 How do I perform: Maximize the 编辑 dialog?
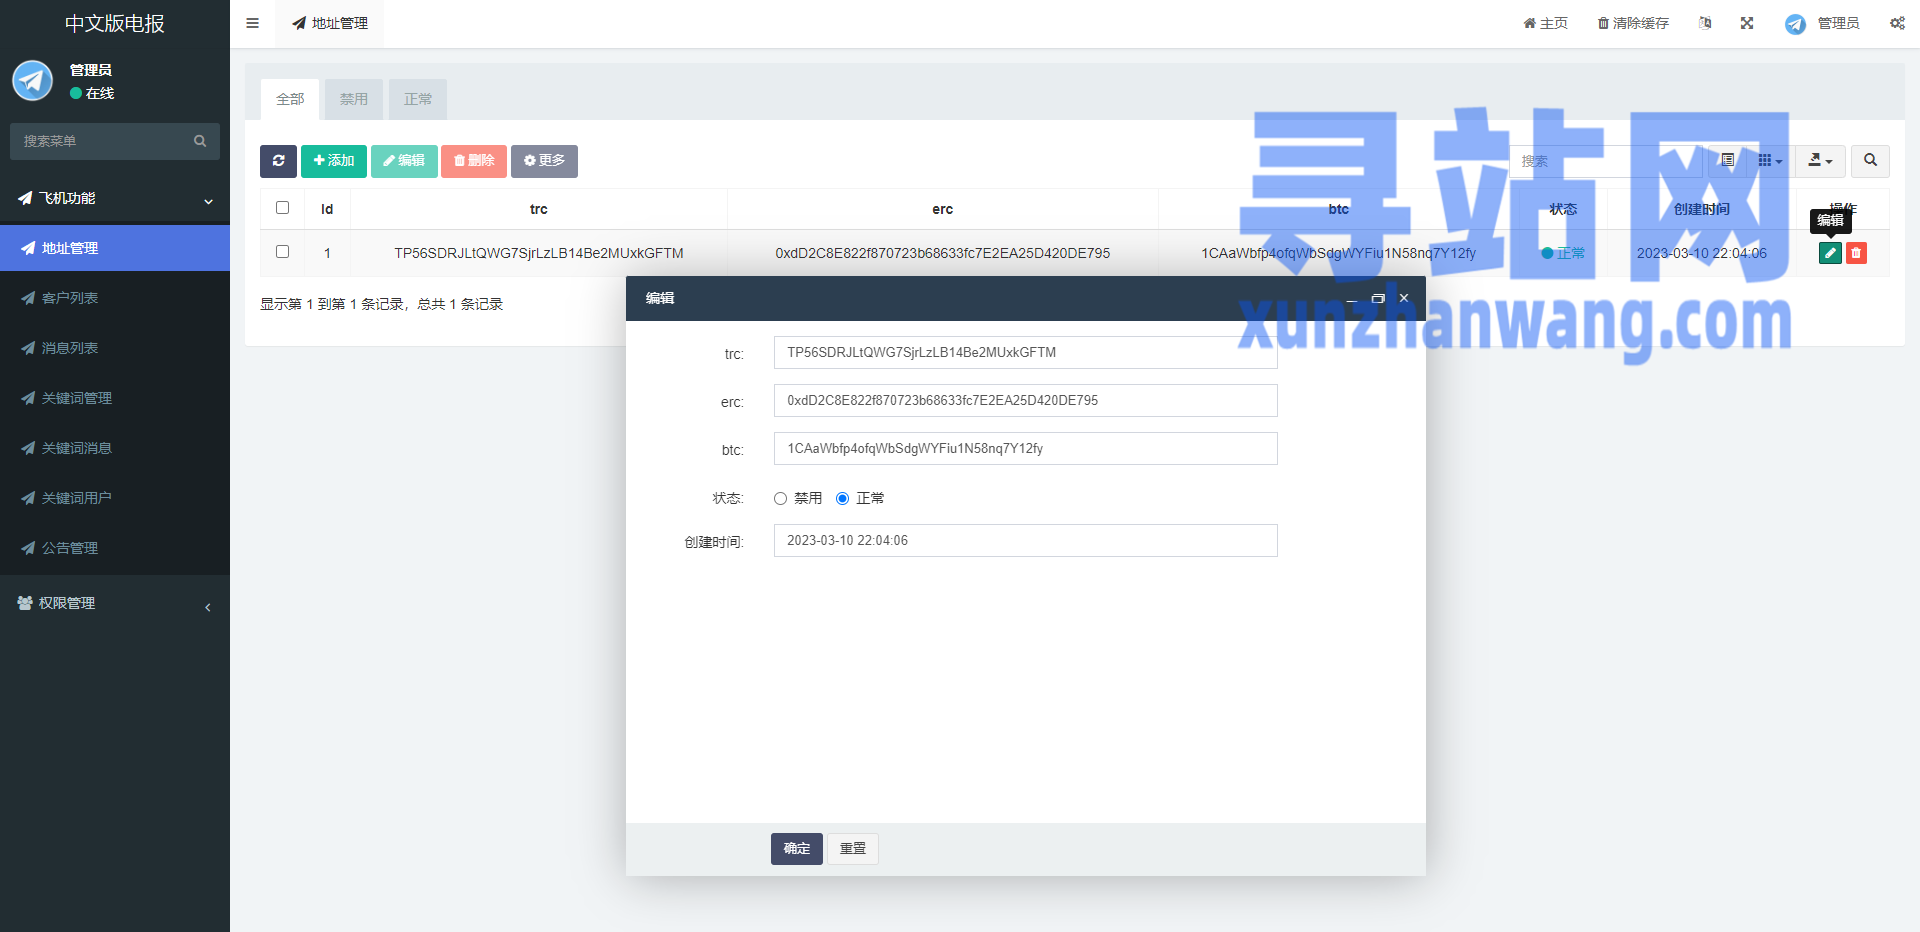(1378, 298)
